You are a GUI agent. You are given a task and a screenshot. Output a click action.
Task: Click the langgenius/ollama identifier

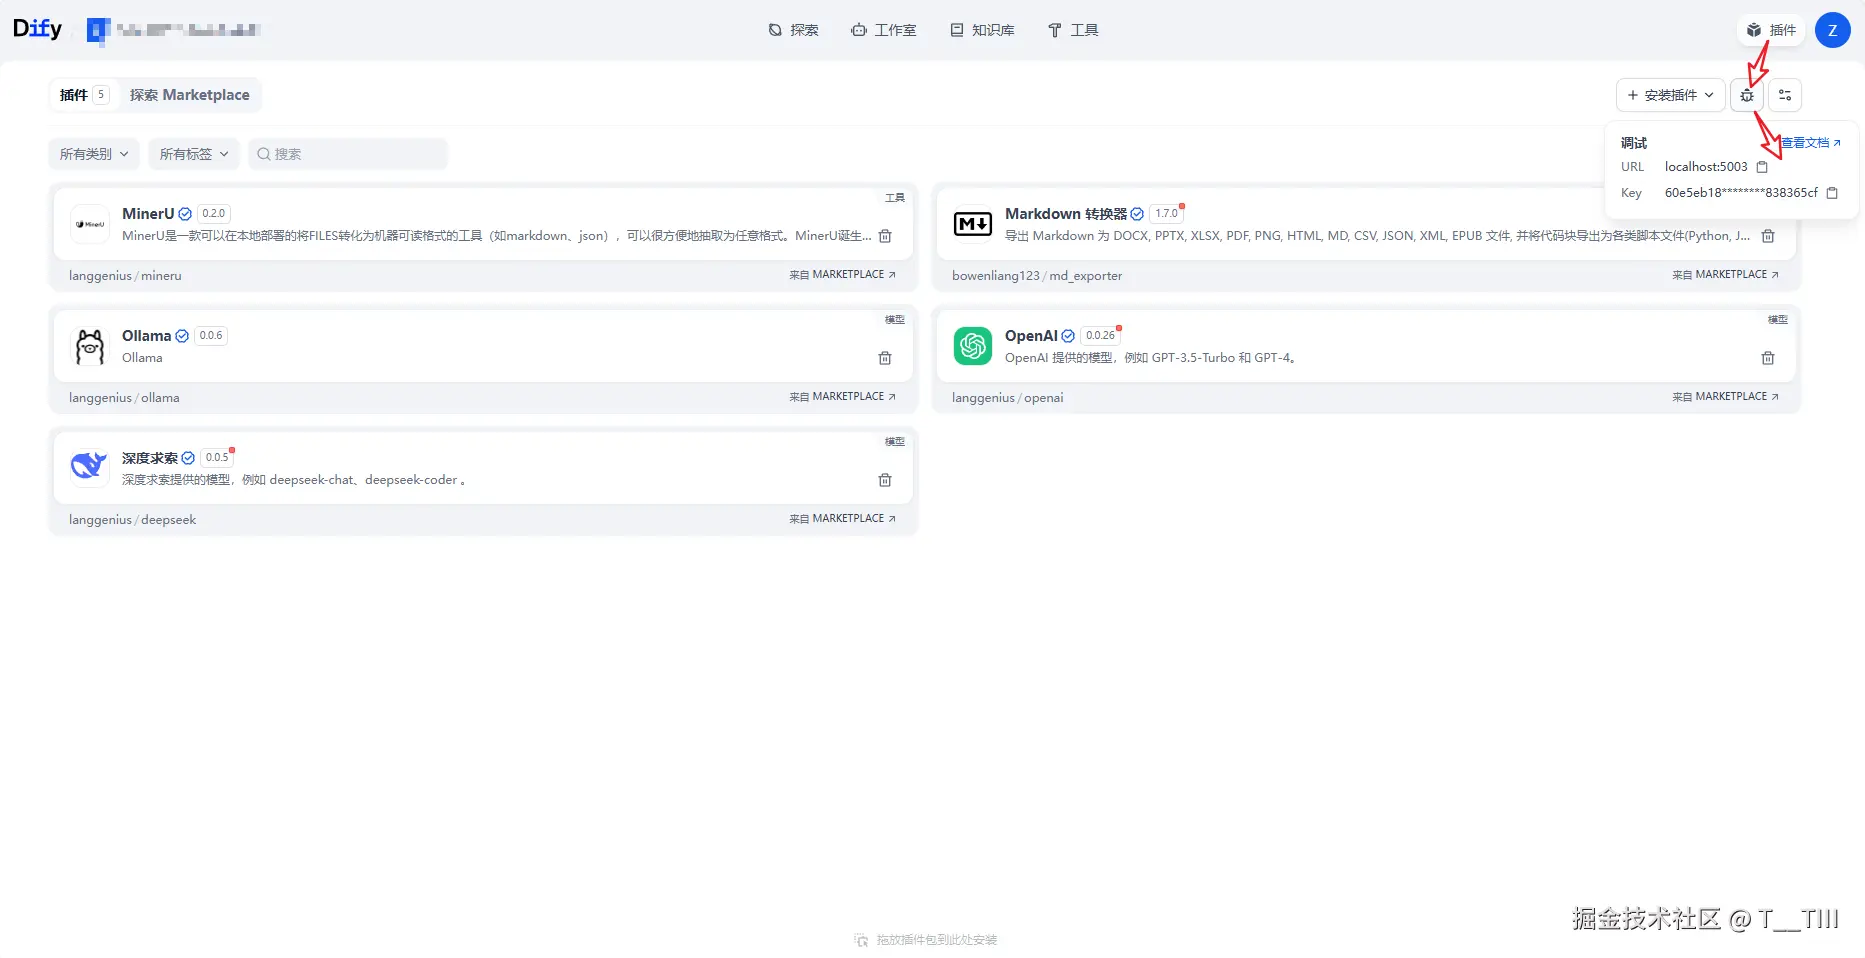tap(124, 398)
